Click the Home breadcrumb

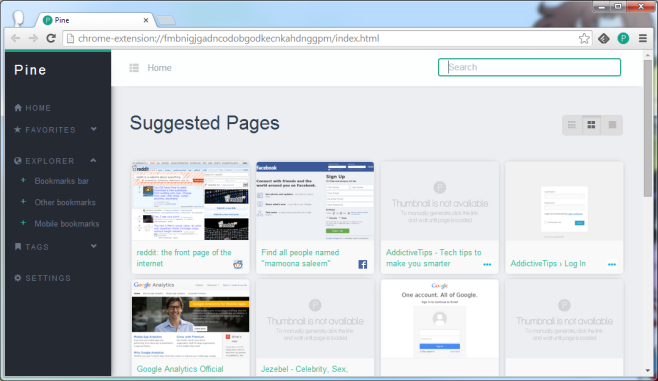(x=159, y=68)
